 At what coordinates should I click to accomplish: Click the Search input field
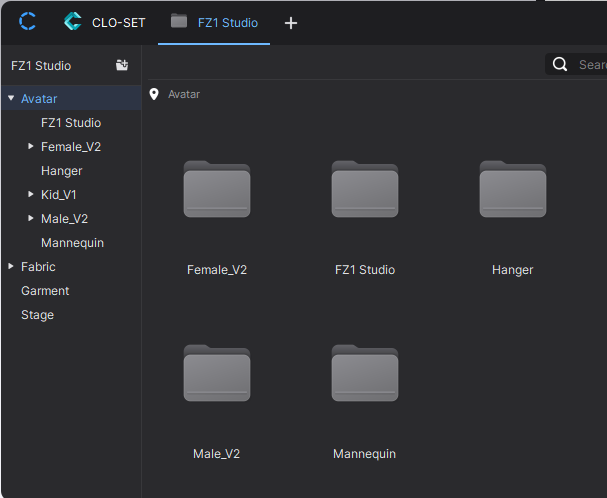tap(592, 65)
